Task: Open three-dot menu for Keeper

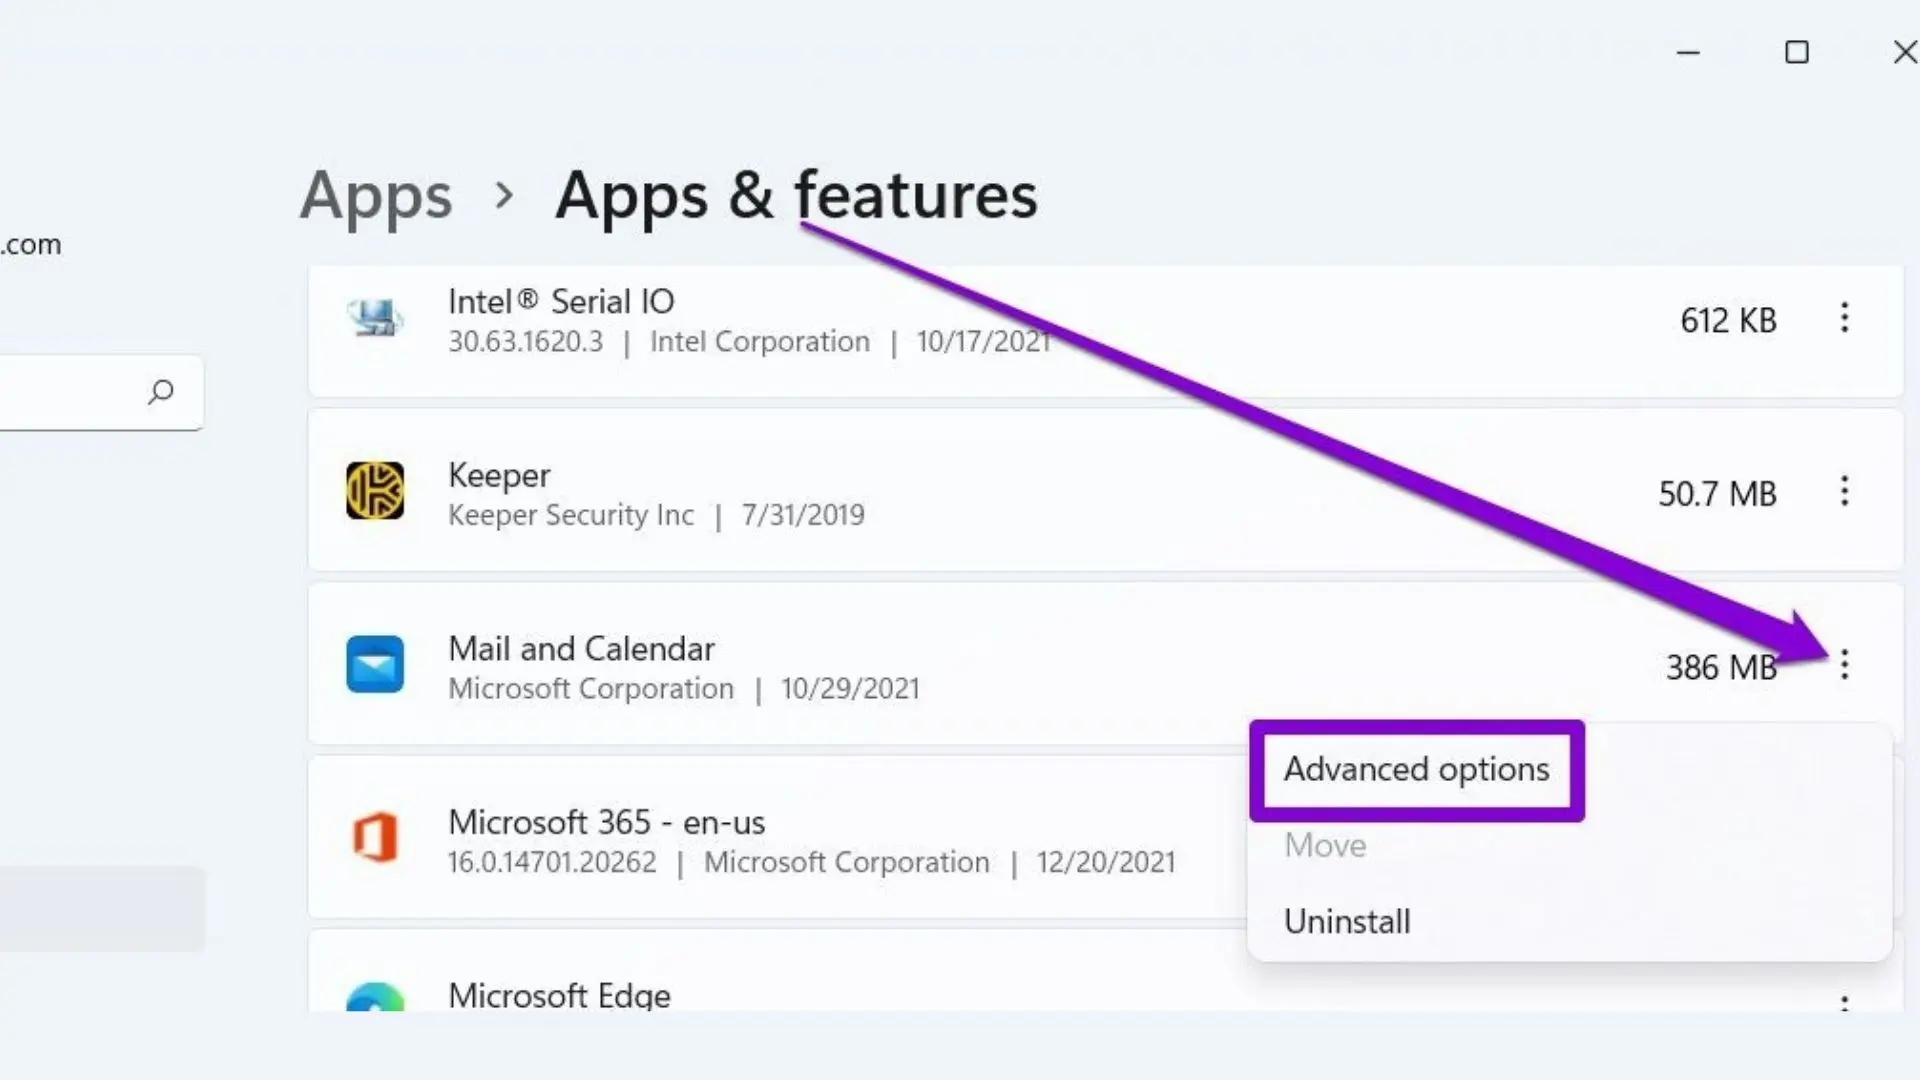Action: [1844, 491]
